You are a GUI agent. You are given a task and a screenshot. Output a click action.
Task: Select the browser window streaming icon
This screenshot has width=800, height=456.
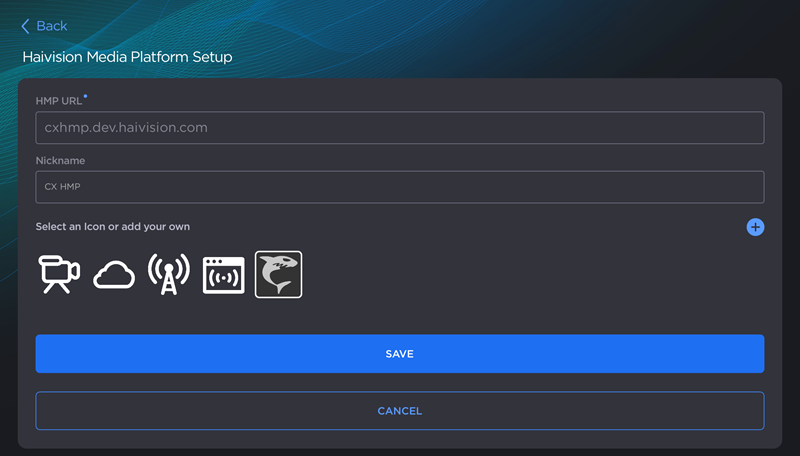[223, 275]
